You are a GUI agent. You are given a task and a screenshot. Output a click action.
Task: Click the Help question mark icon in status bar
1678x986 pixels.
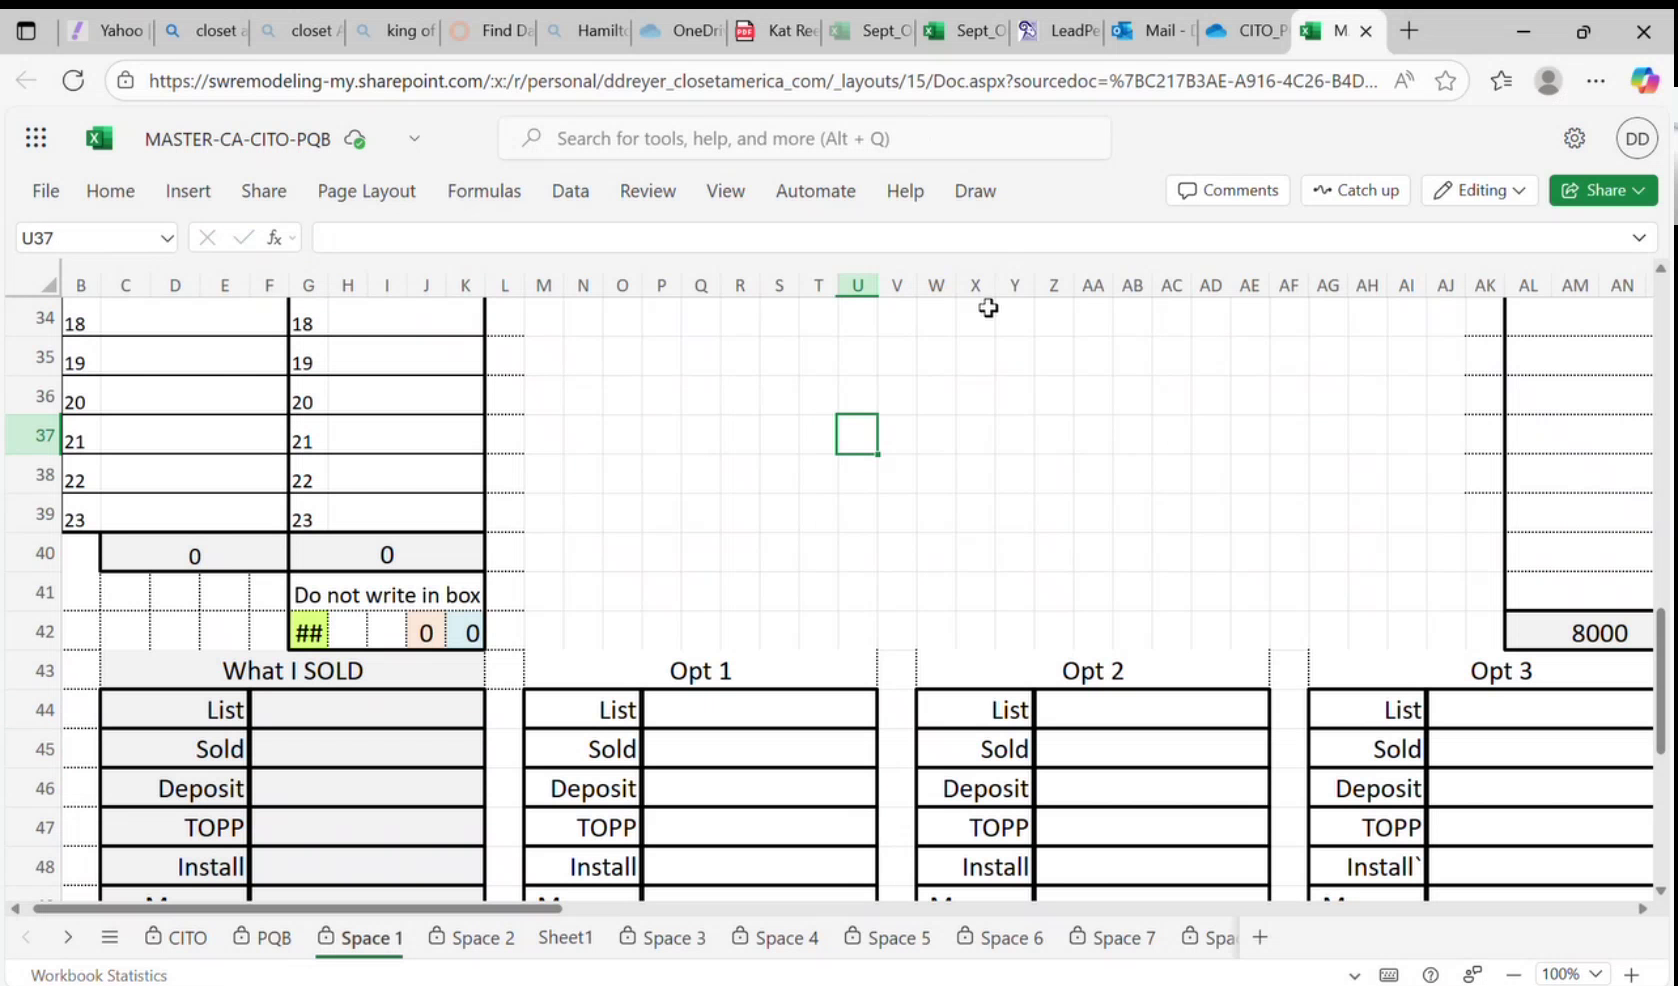coord(1430,974)
